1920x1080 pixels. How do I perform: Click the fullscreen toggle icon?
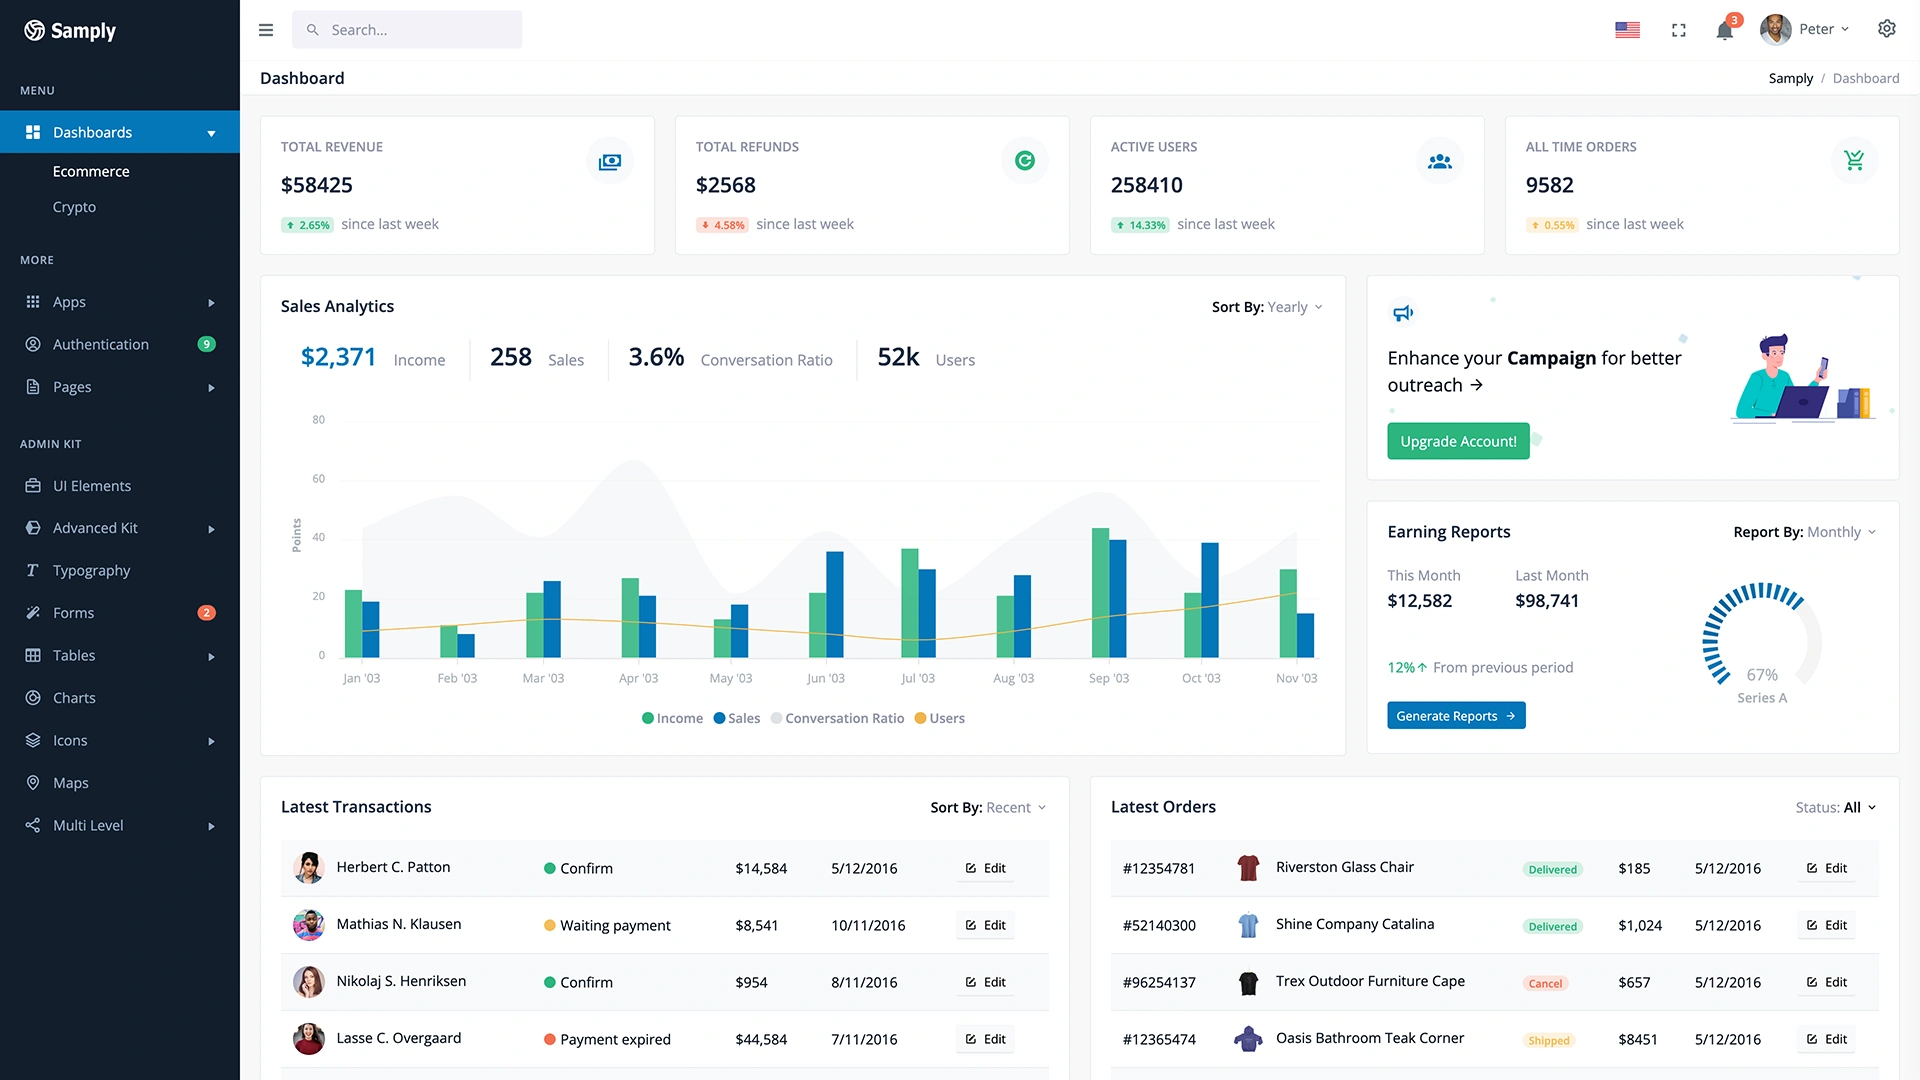coord(1678,30)
